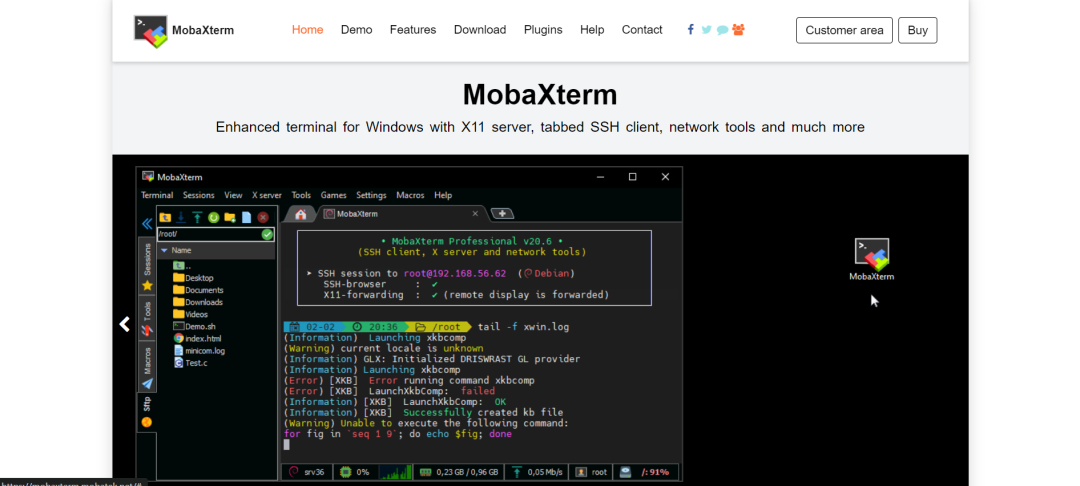1080x486 pixels.
Task: Go to the Home page link
Action: click(x=307, y=30)
